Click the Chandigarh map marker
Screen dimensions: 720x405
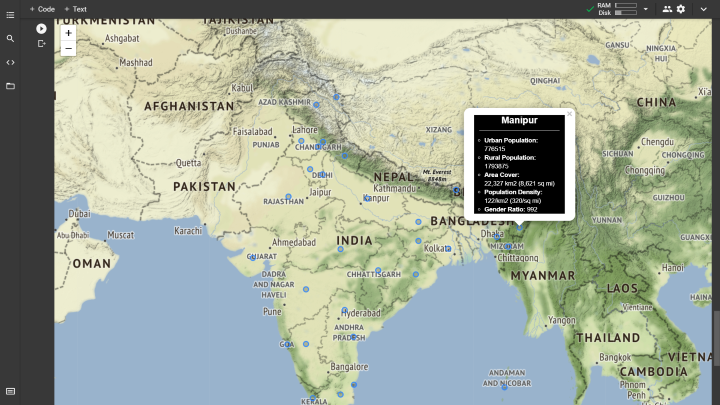pyautogui.click(x=318, y=146)
